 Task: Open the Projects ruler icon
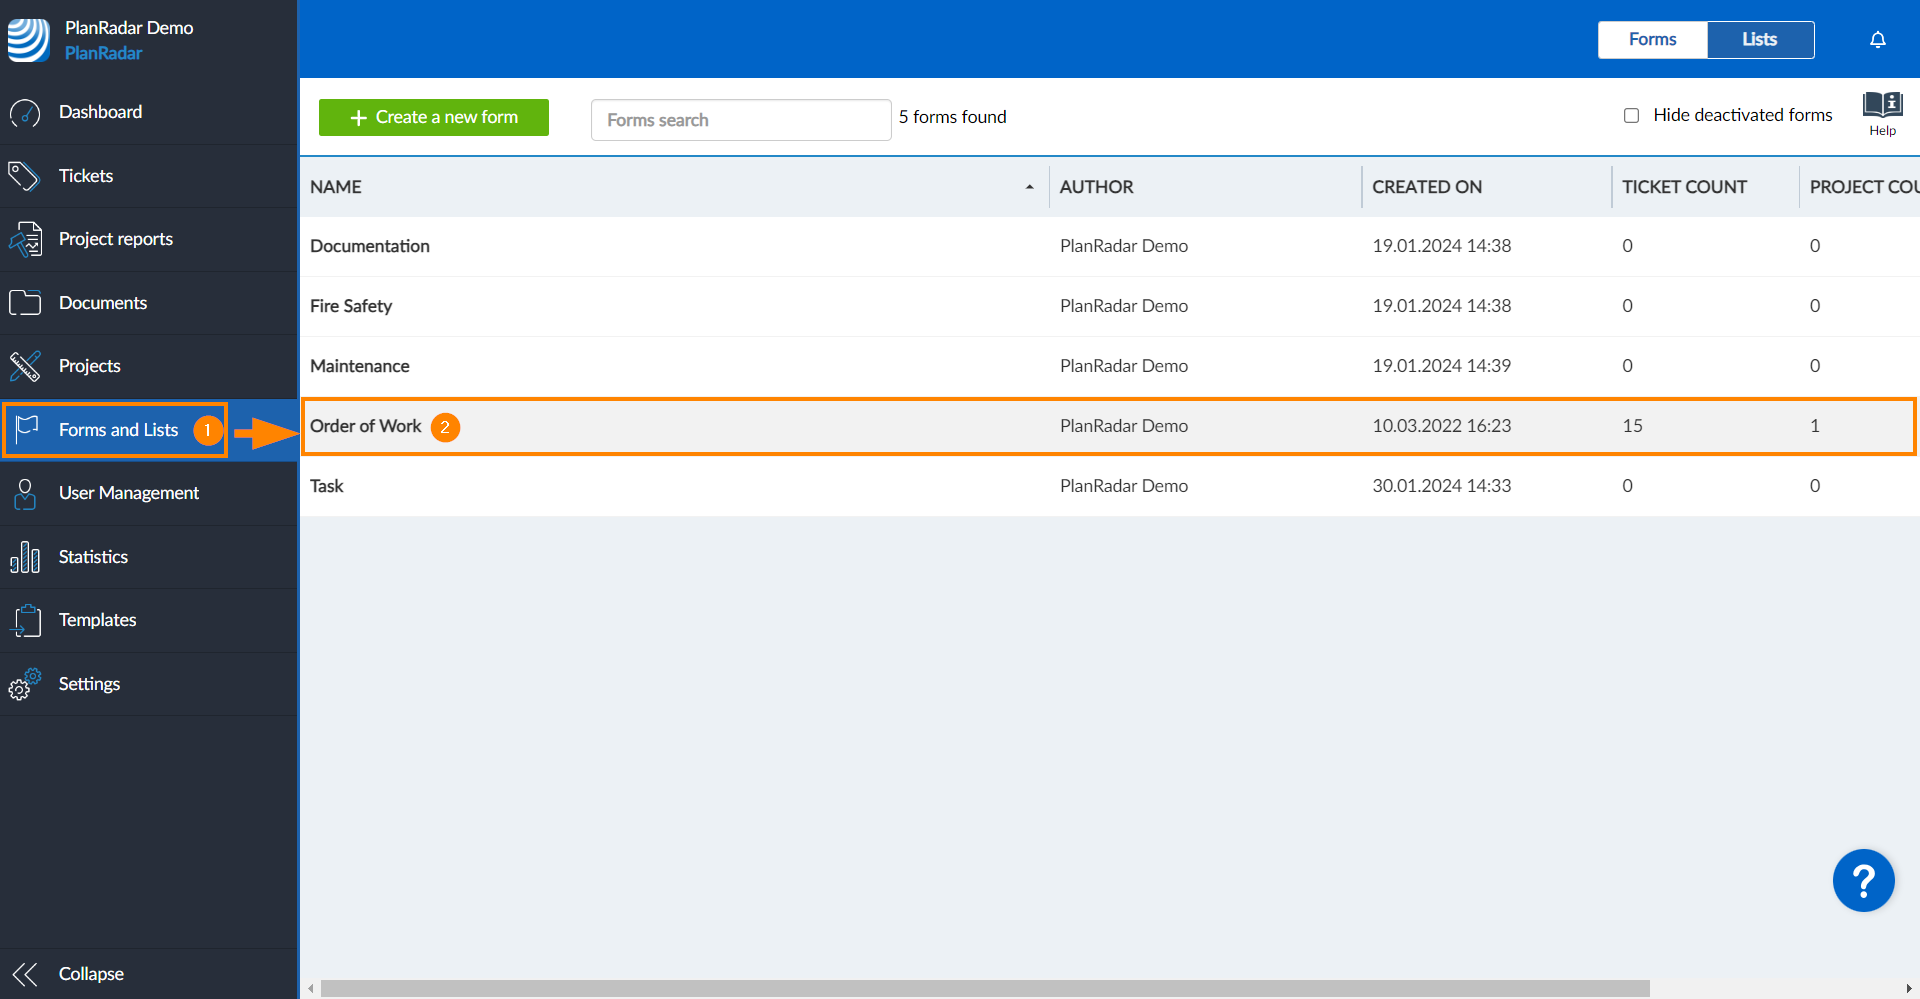pyautogui.click(x=25, y=366)
